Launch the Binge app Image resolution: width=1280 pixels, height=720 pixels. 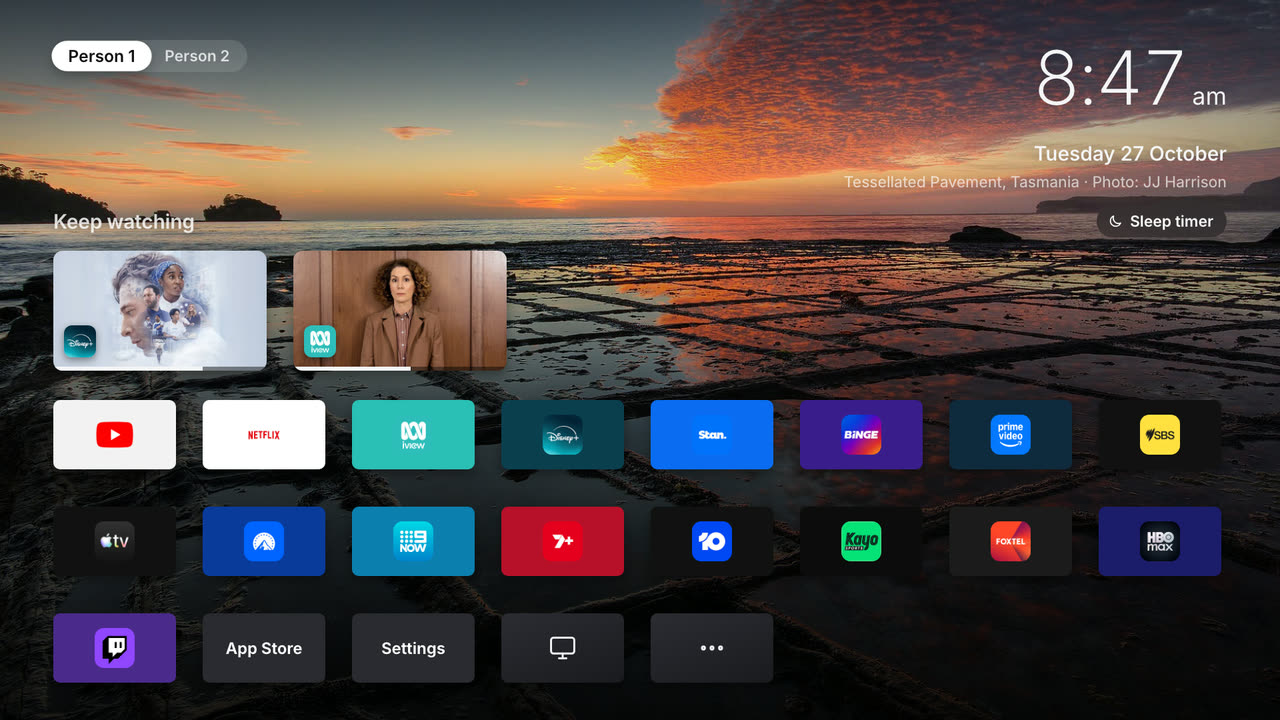(861, 435)
